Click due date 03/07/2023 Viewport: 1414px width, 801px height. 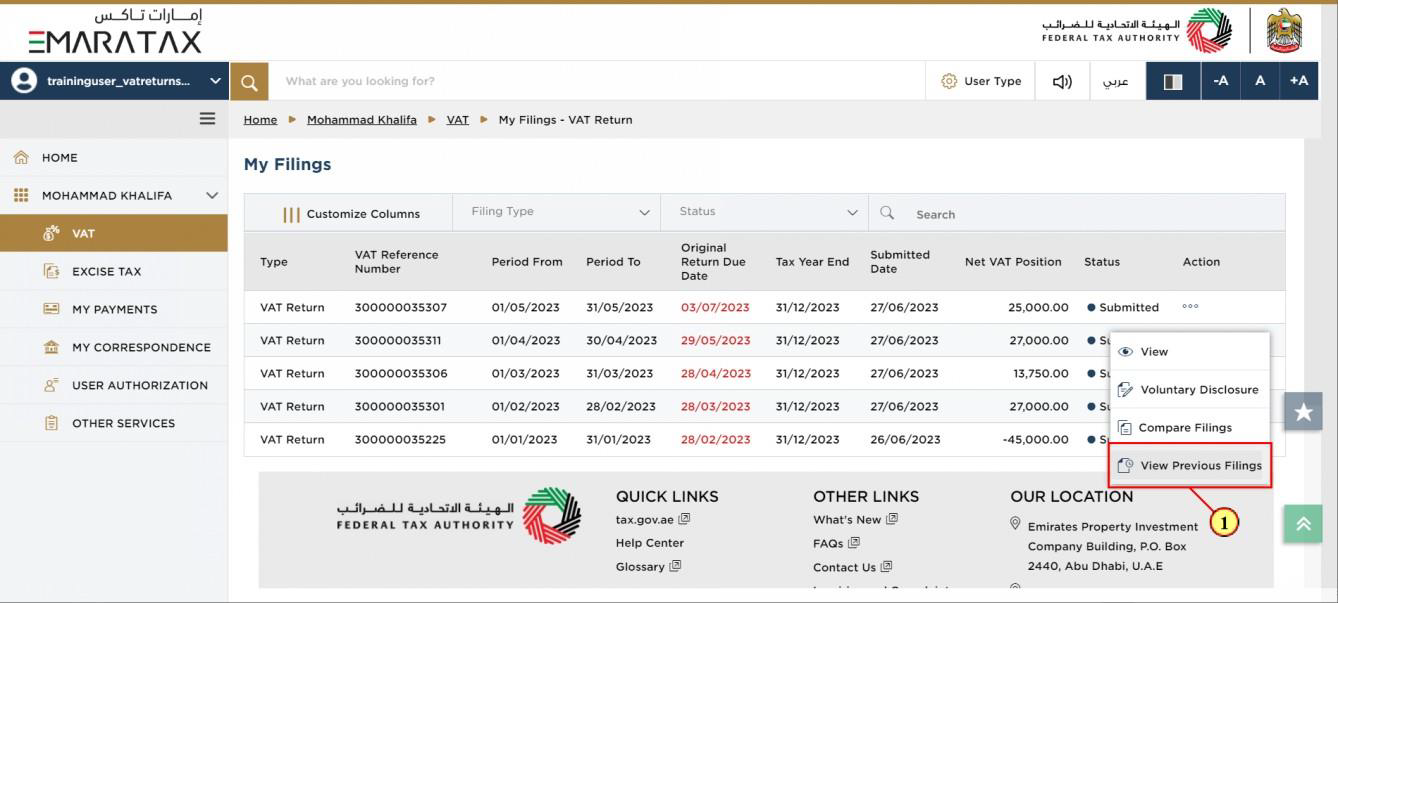(x=715, y=307)
